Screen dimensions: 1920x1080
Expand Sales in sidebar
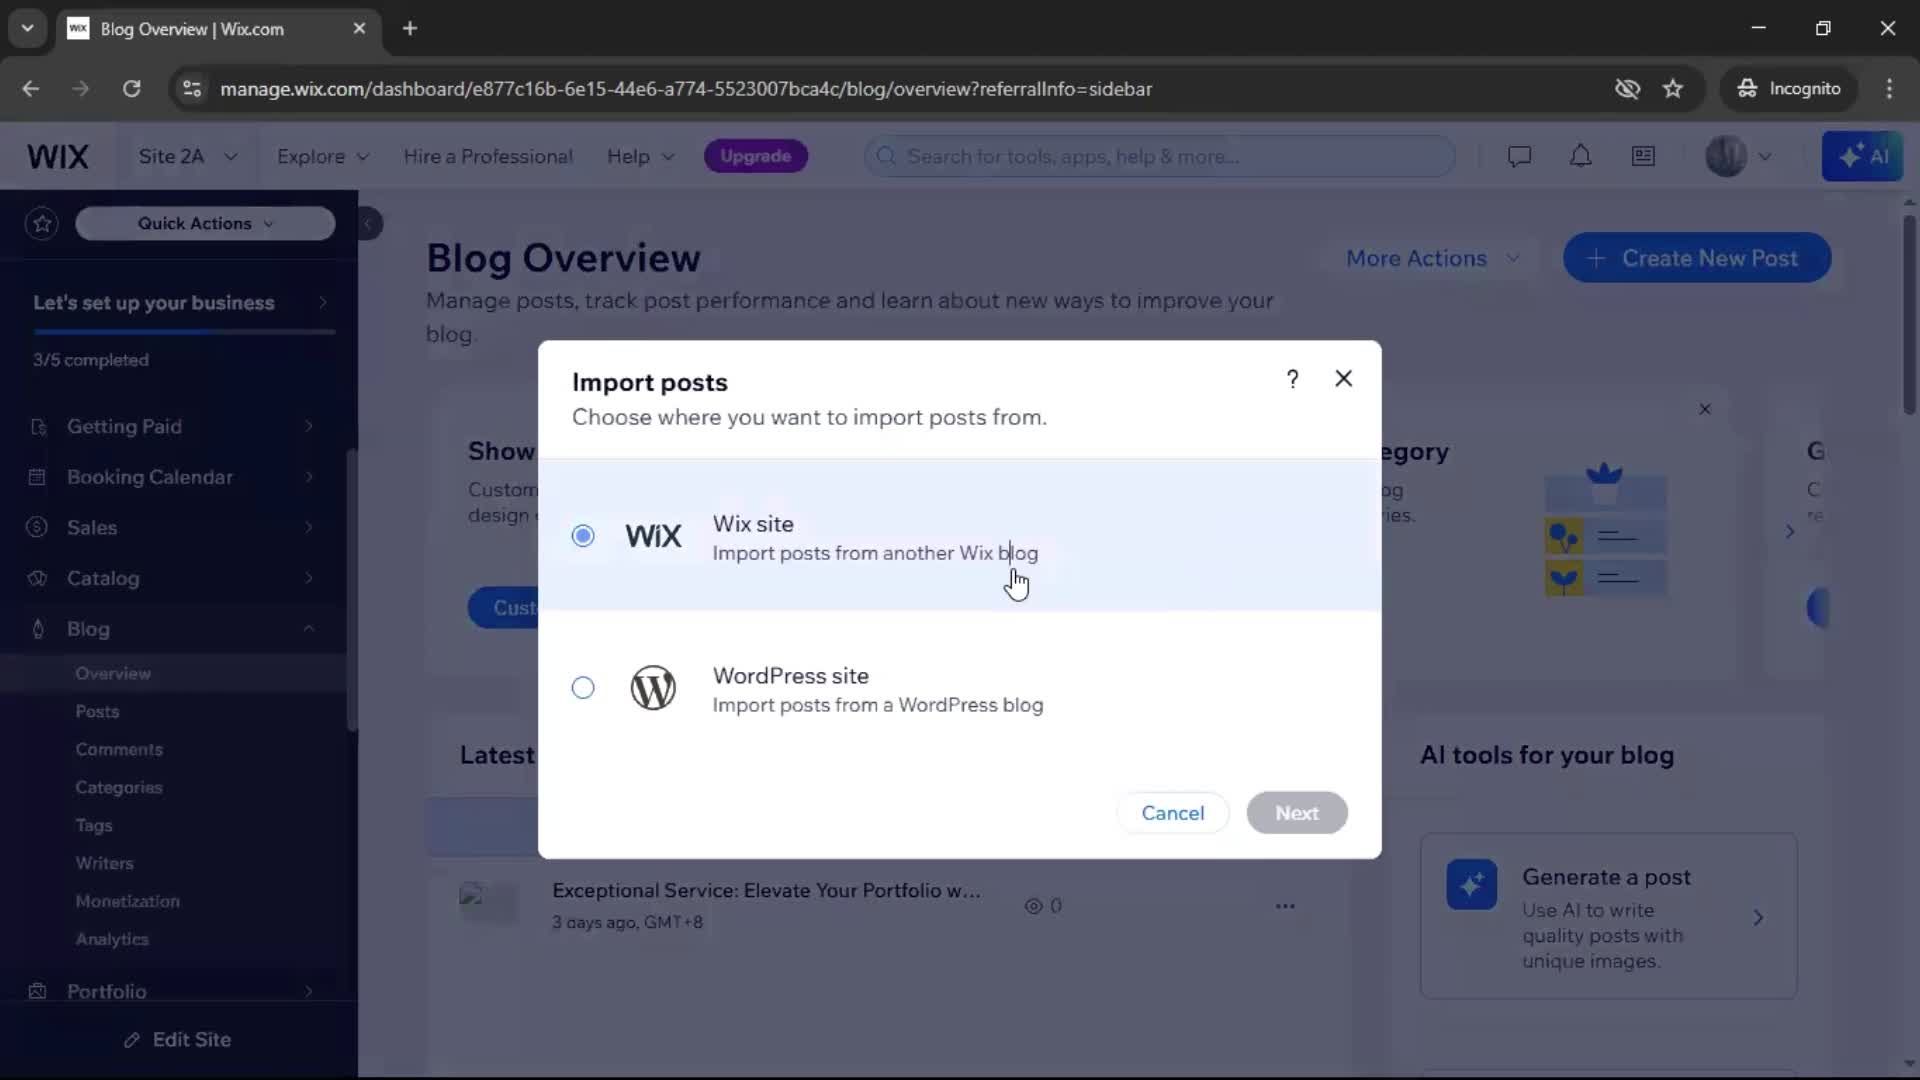(x=172, y=528)
